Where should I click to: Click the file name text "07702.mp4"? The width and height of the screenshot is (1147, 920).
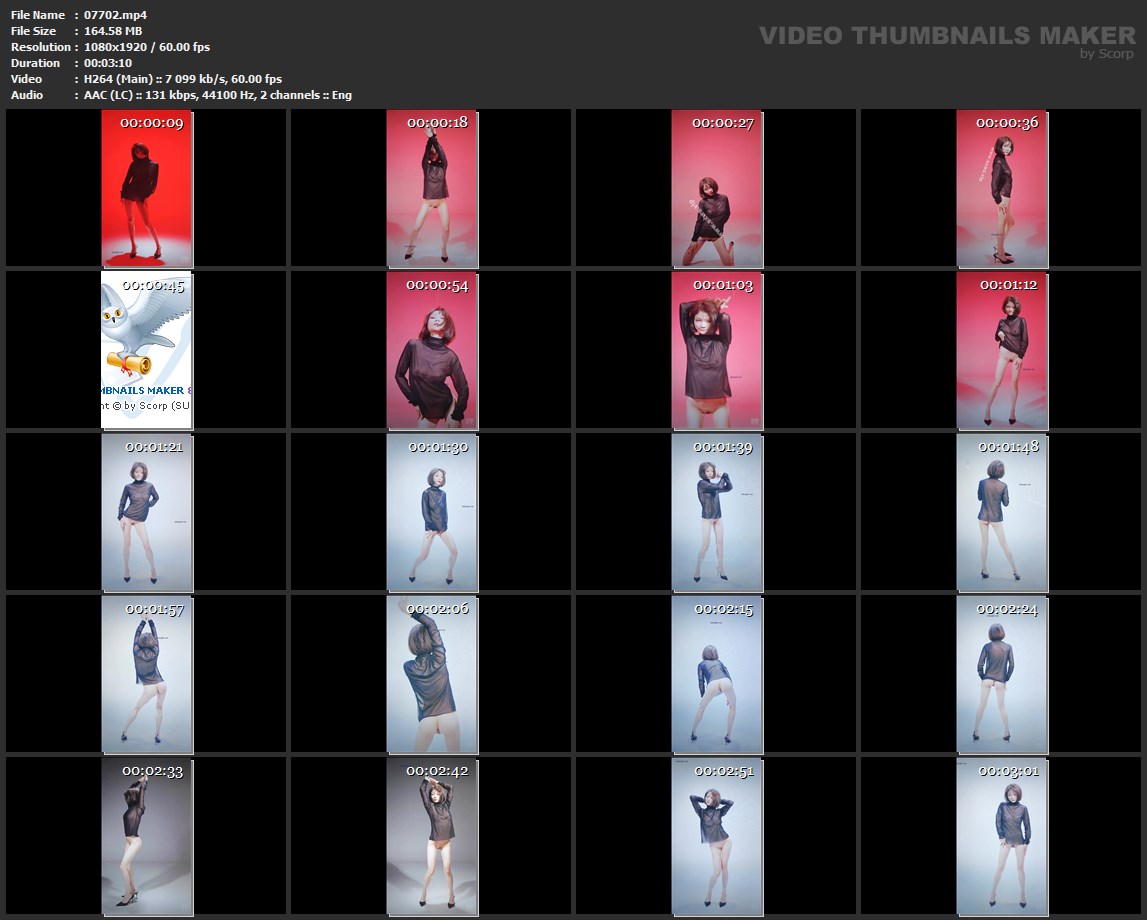(116, 15)
